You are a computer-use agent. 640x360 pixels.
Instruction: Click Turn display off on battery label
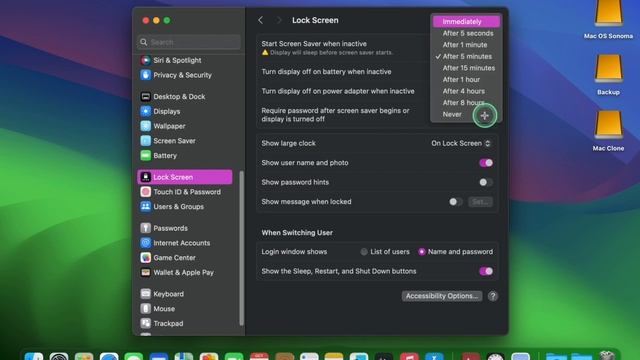326,71
